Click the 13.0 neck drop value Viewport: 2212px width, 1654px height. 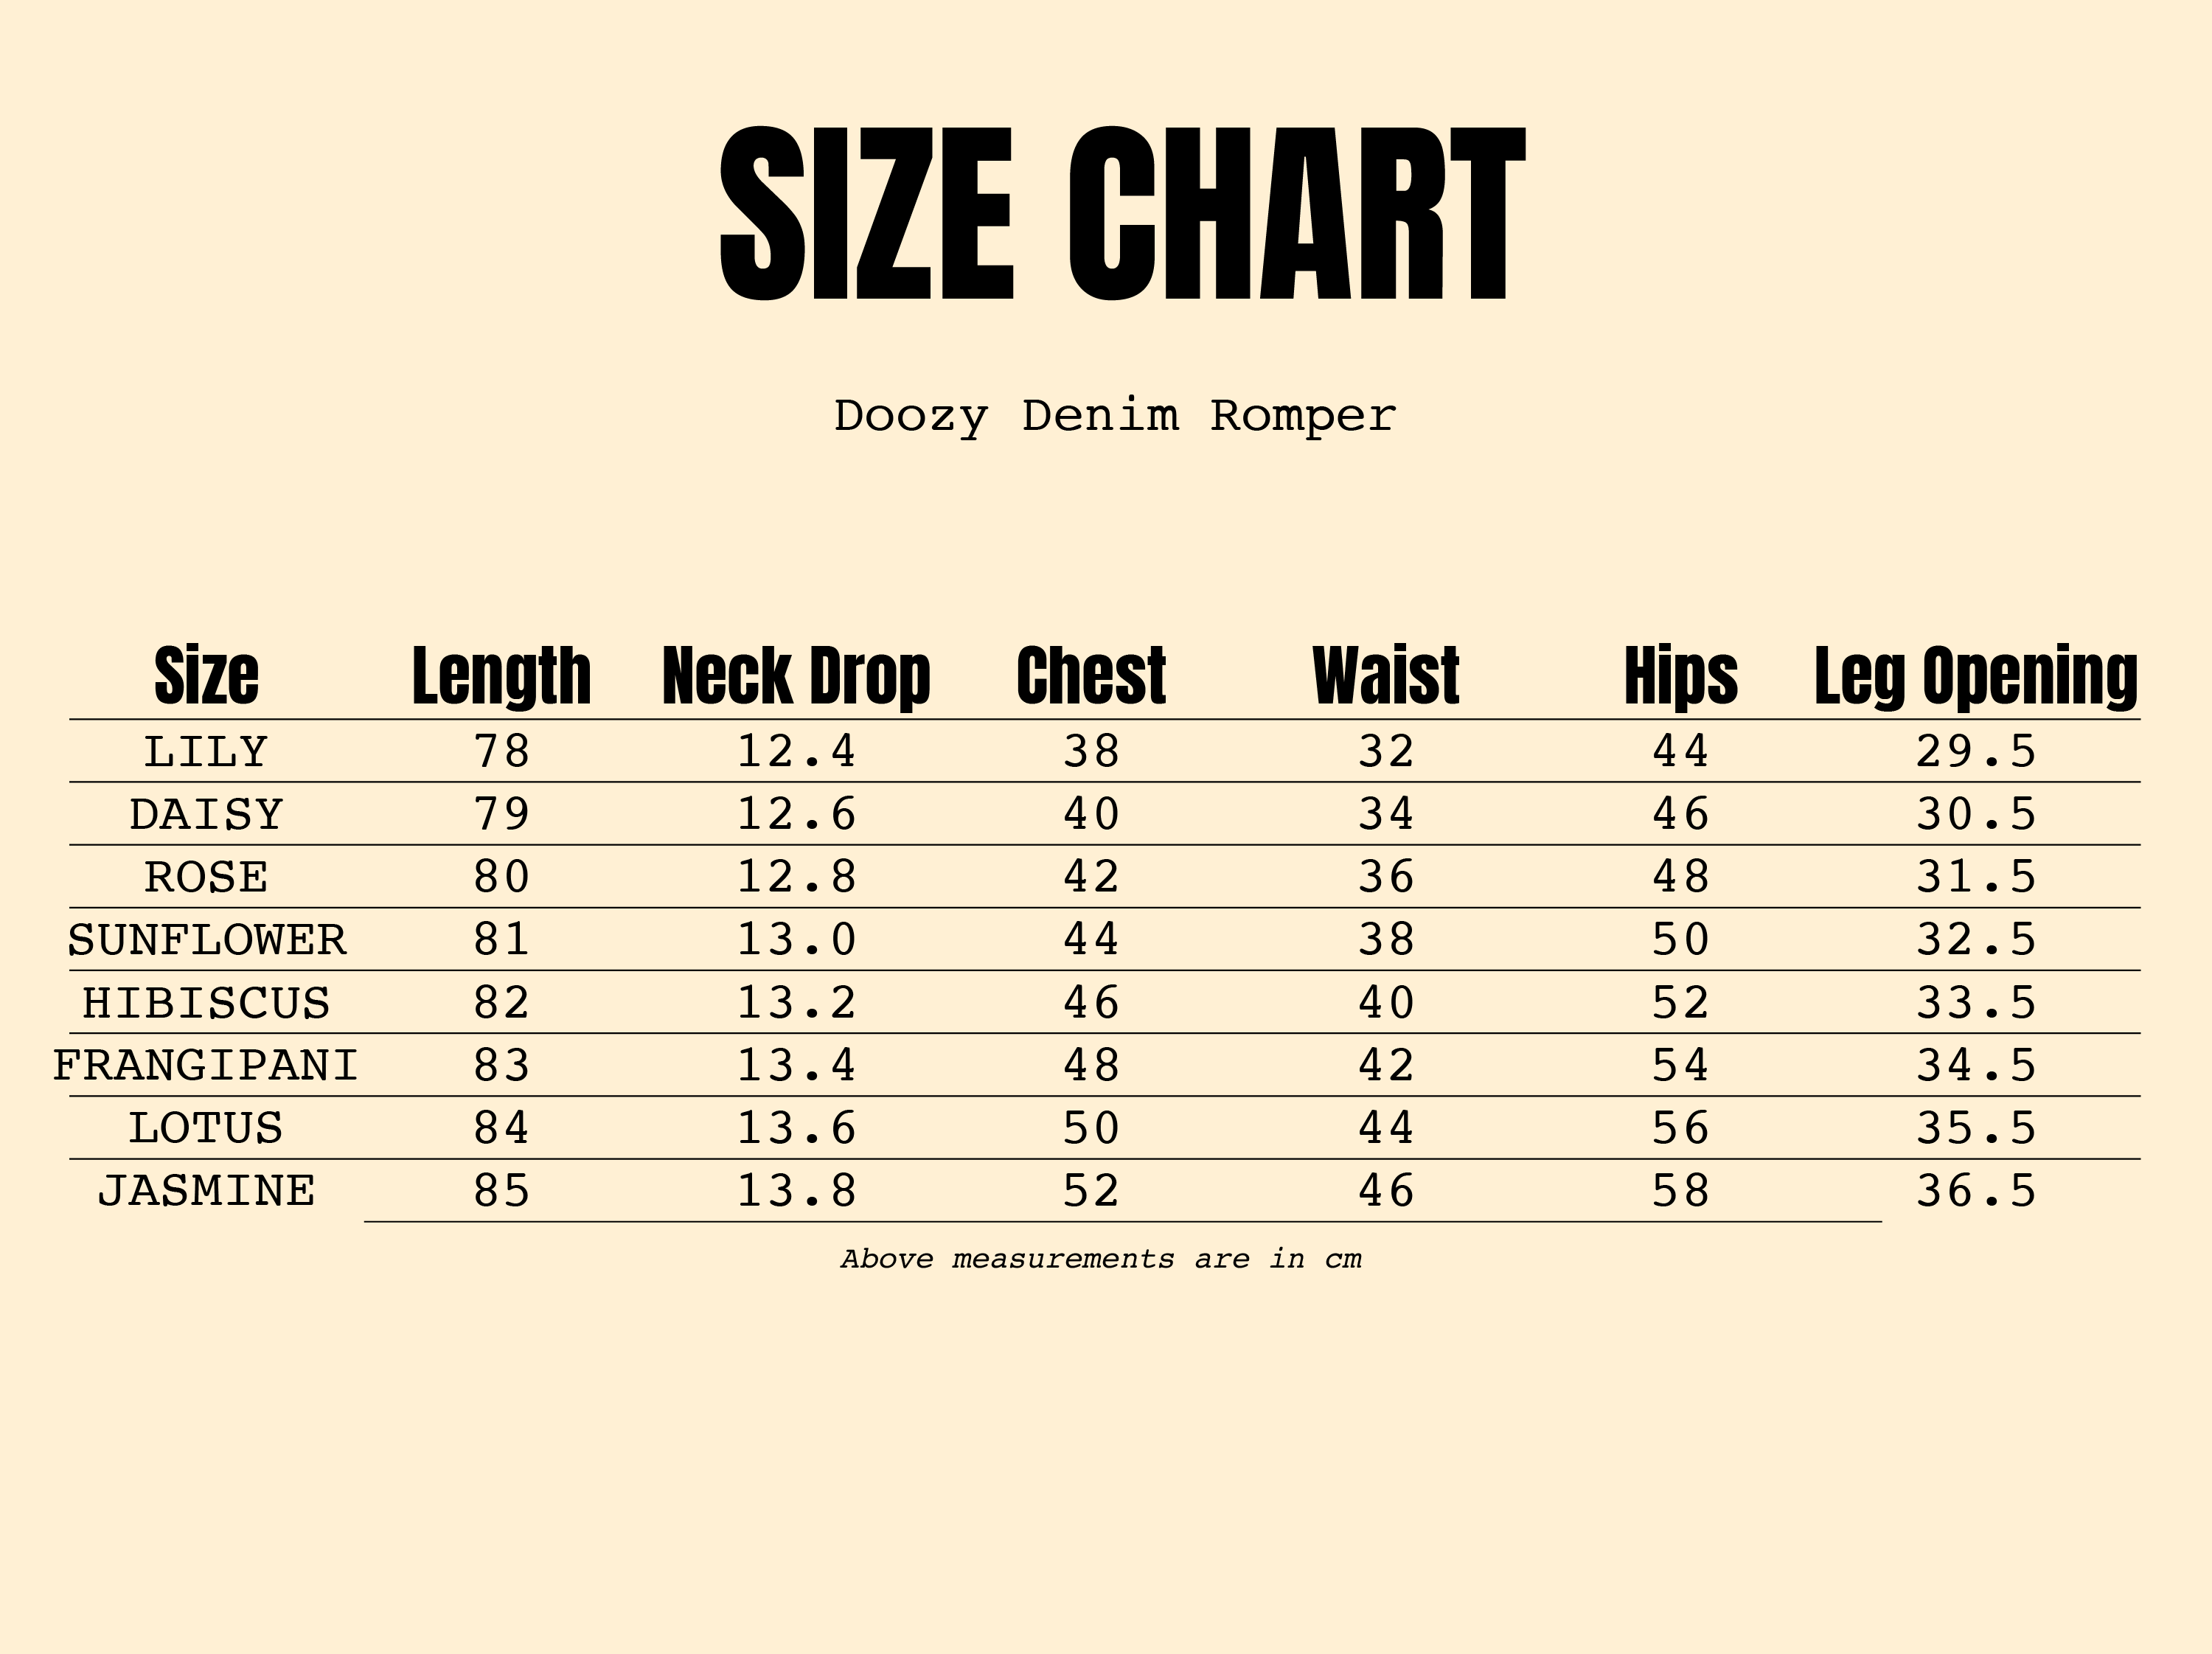tap(796, 940)
